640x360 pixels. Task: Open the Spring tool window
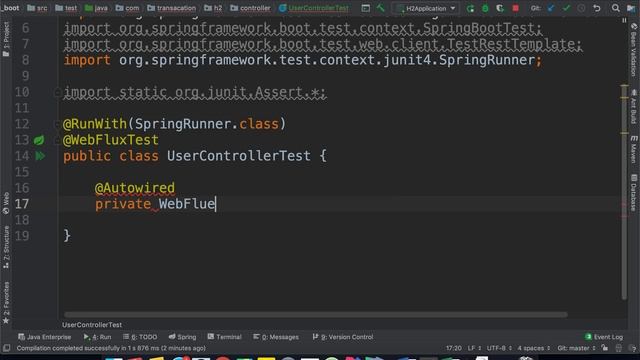[x=182, y=337]
